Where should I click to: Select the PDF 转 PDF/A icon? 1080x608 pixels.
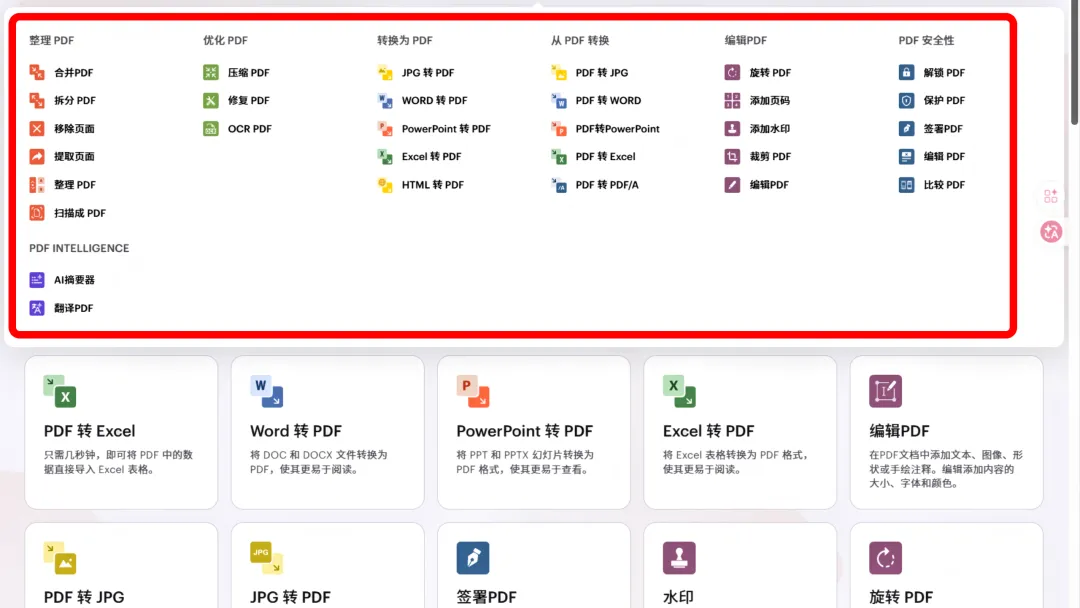pyautogui.click(x=559, y=185)
